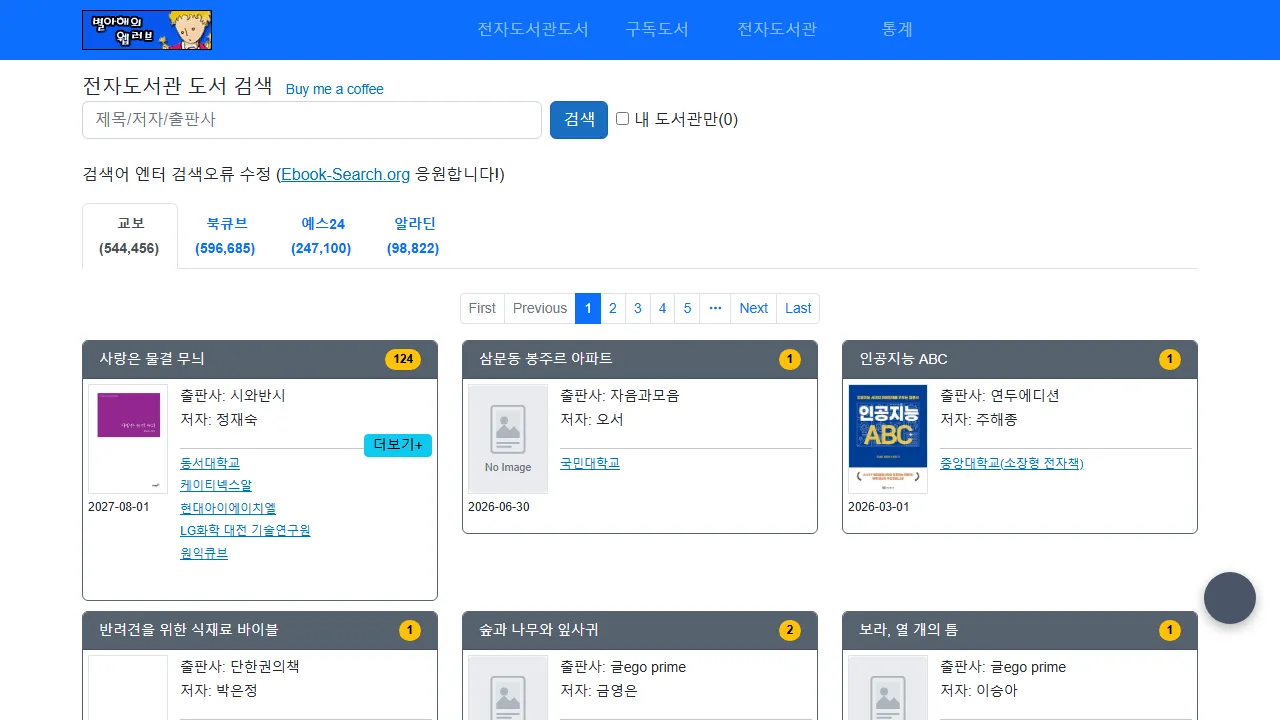Click the floating circular button bottom right
Image resolution: width=1280 pixels, height=720 pixels.
pos(1229,597)
